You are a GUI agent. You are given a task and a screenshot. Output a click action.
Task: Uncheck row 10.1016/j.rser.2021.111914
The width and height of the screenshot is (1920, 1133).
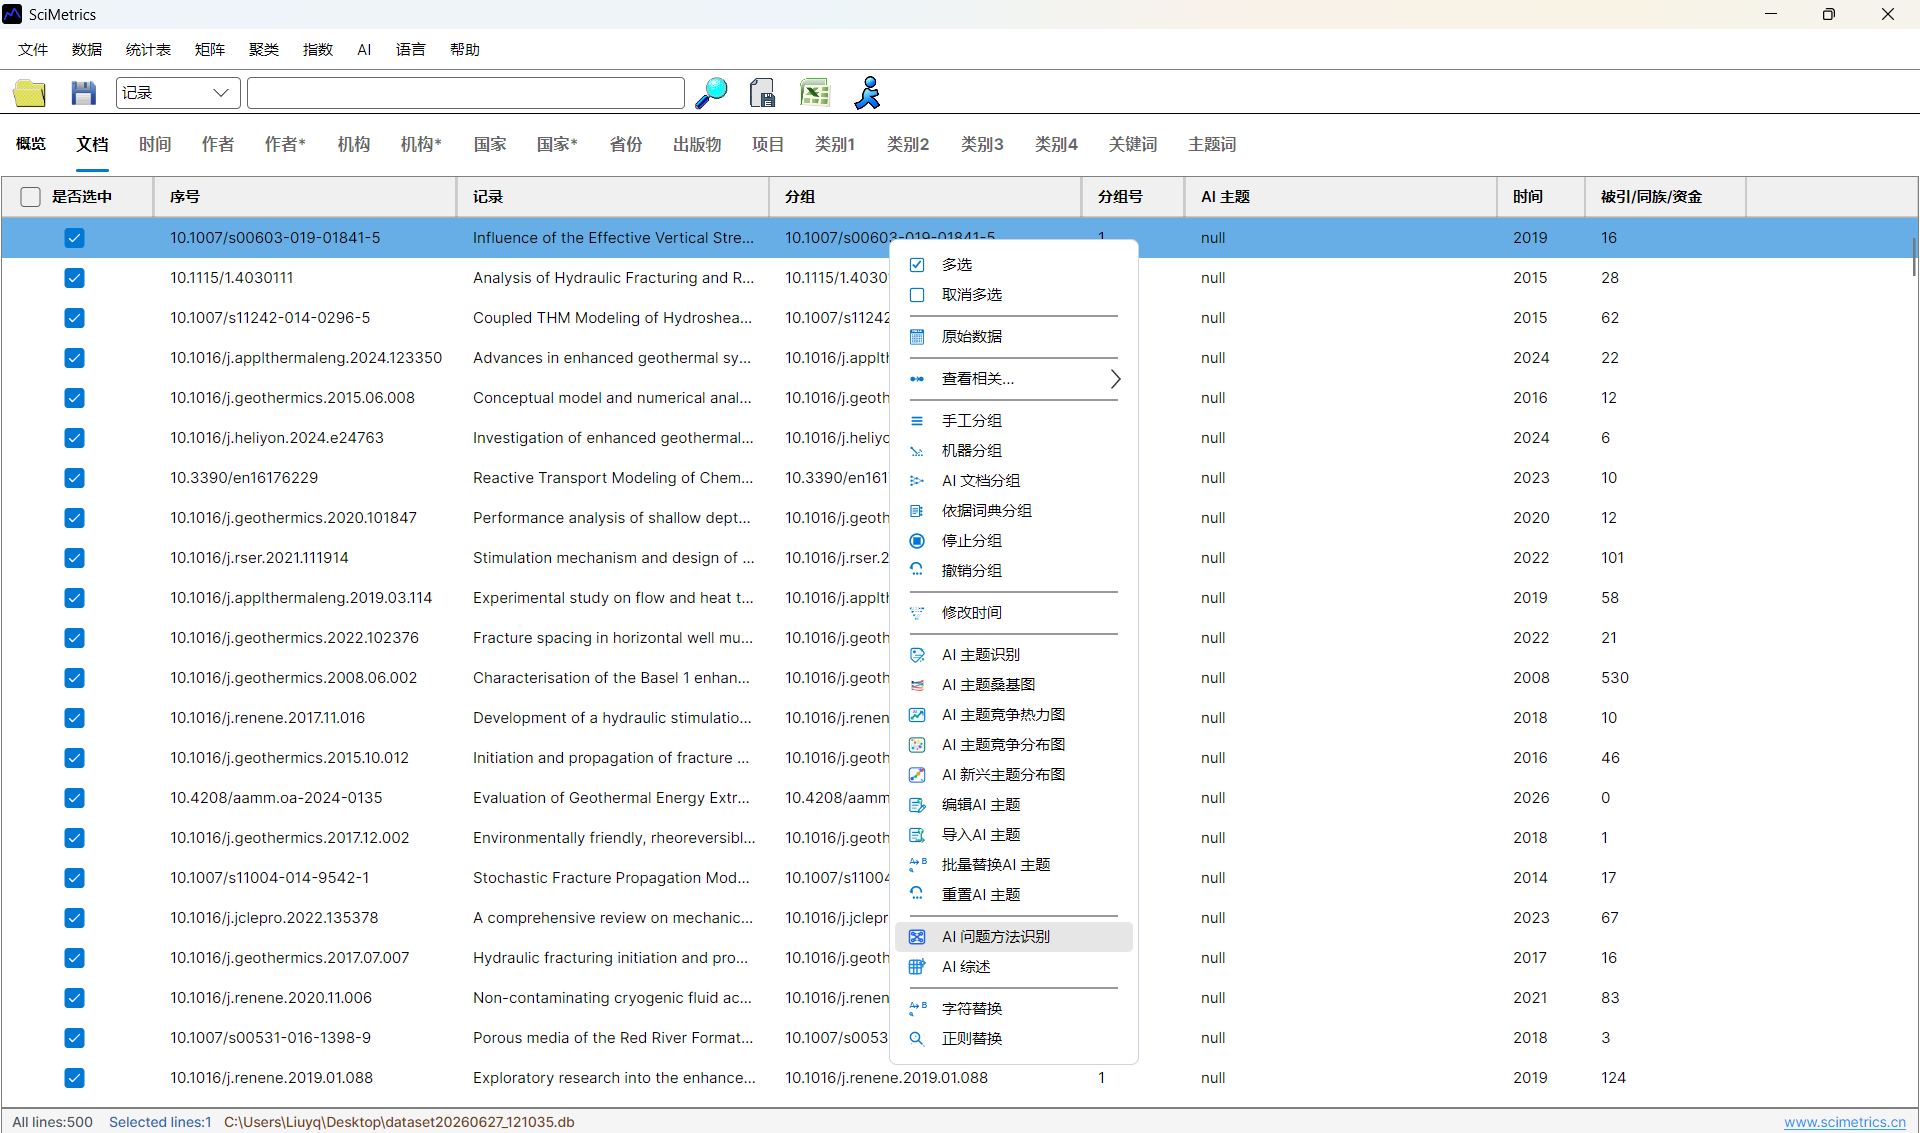74,558
